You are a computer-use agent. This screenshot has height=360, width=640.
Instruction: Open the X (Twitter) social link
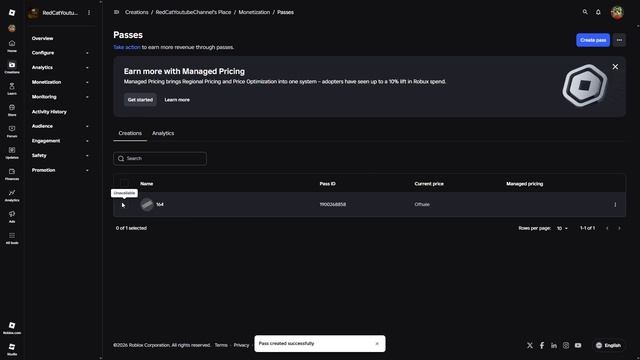tap(530, 345)
